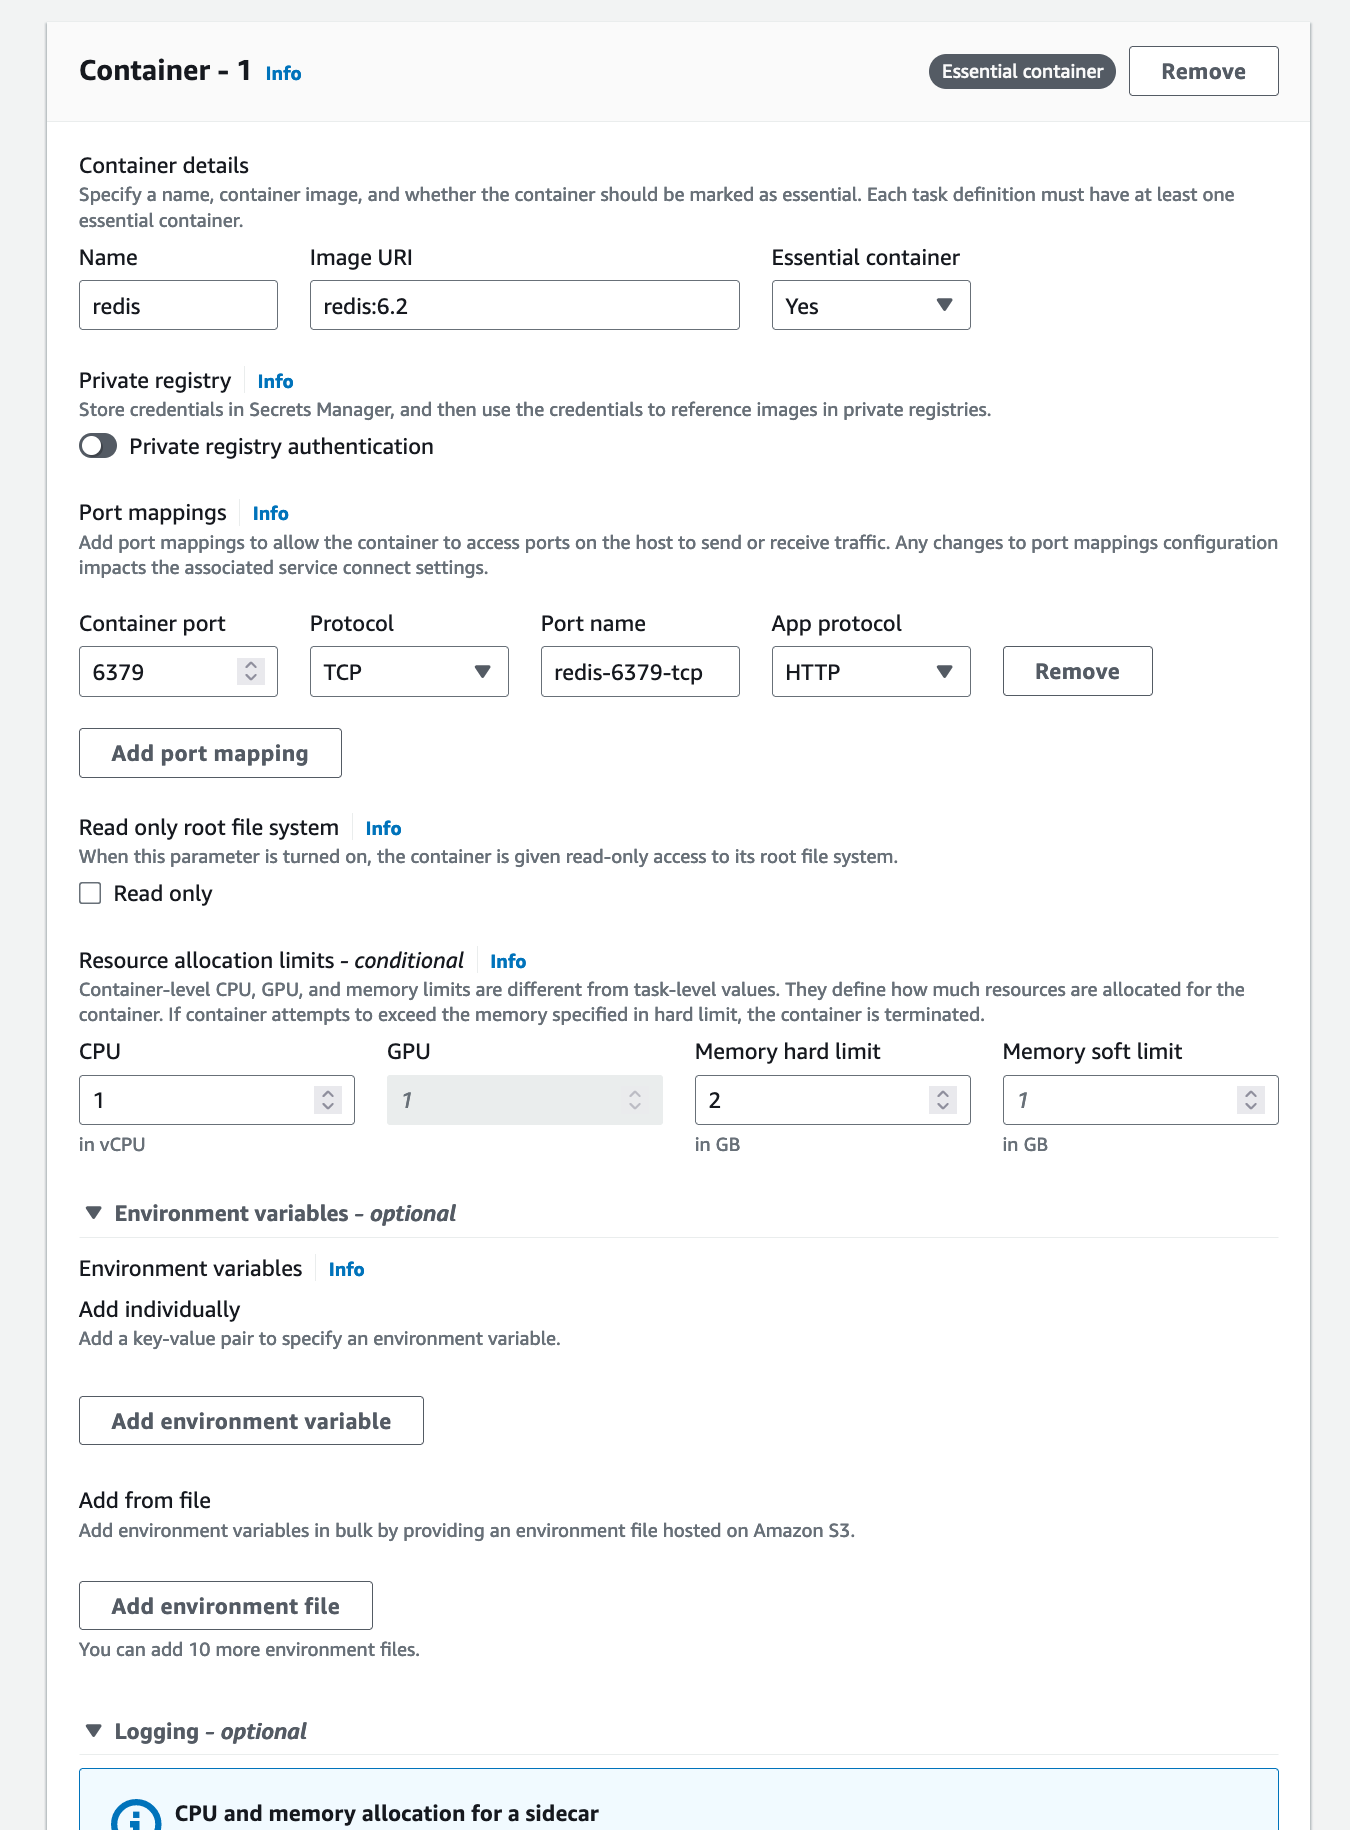1350x1830 pixels.
Task: Click the Container port stepper arrows
Action: (x=251, y=671)
